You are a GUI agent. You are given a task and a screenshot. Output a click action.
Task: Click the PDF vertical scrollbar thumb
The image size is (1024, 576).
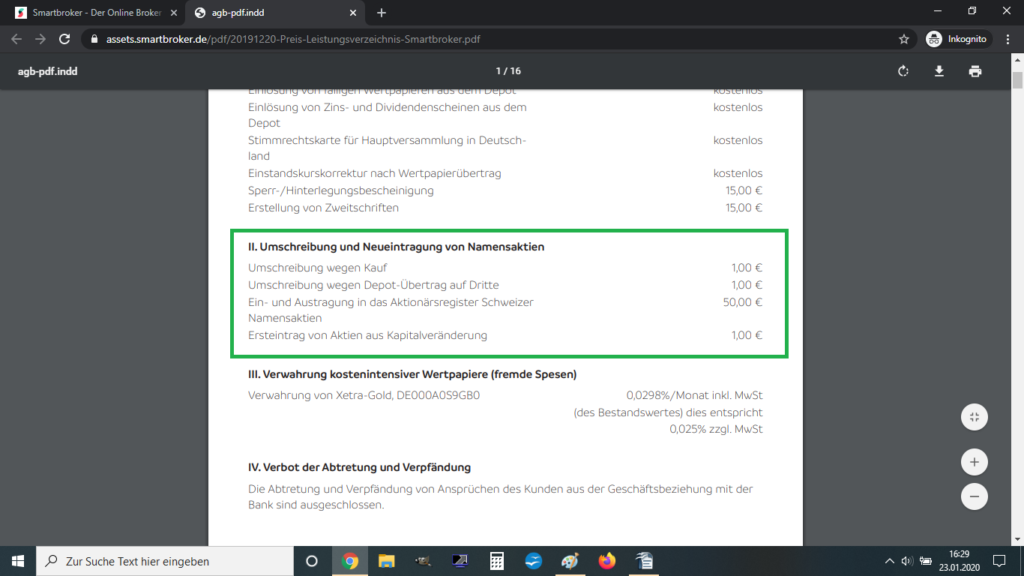click(x=1017, y=80)
